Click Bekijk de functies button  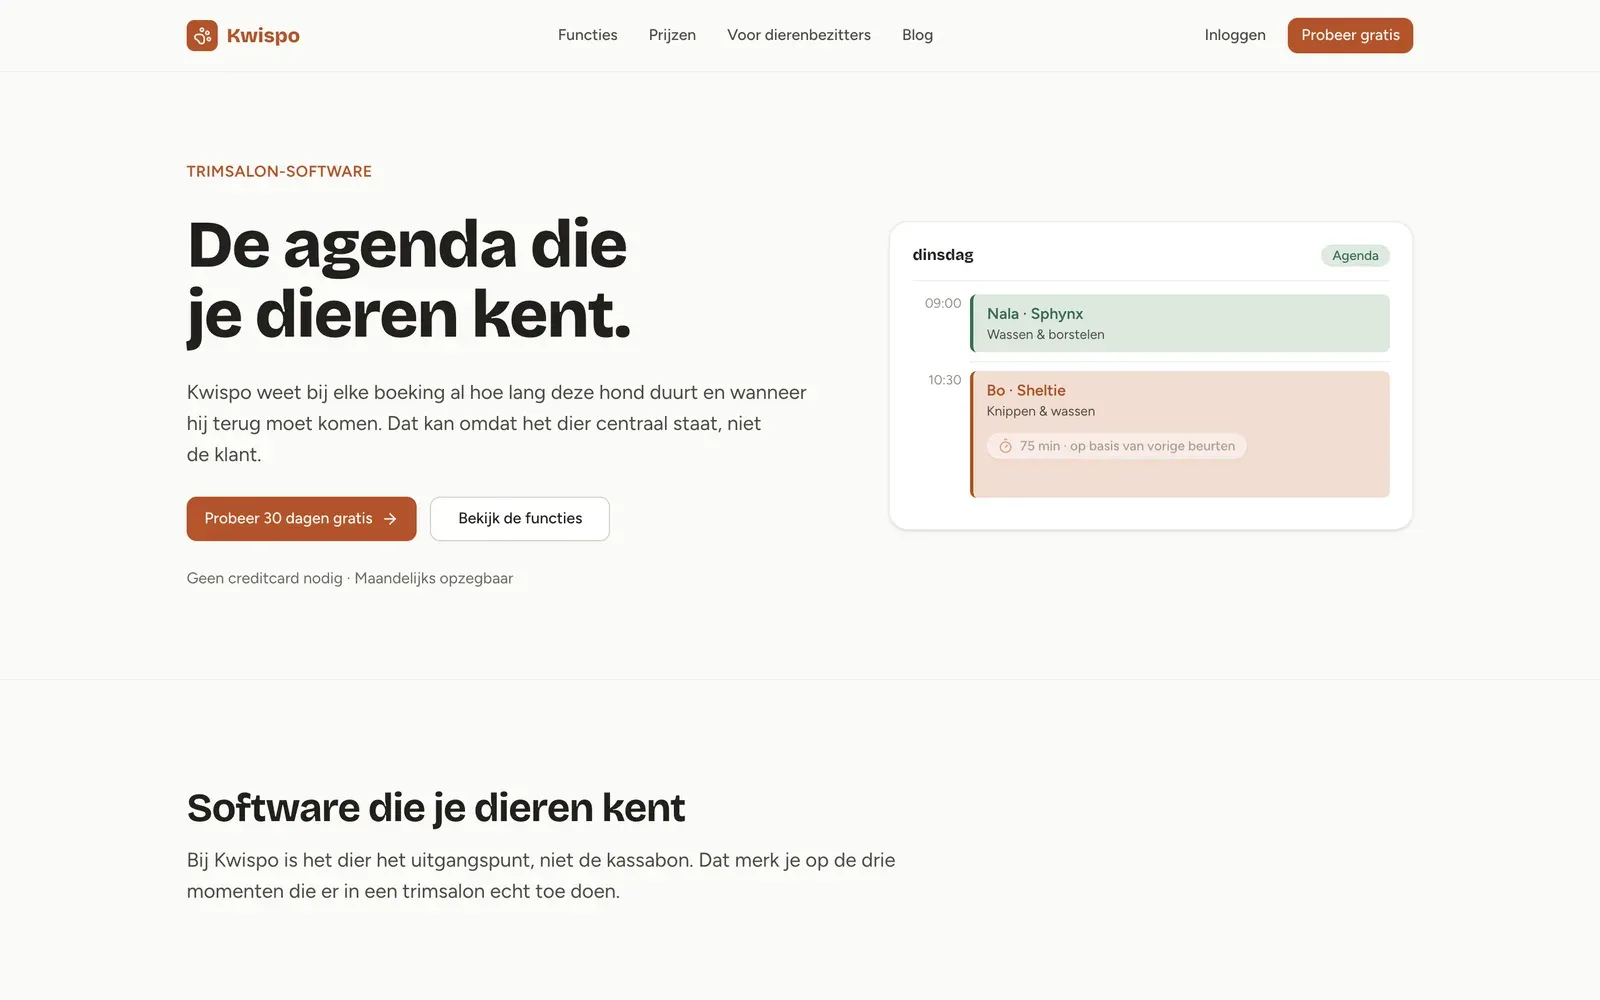click(x=520, y=519)
